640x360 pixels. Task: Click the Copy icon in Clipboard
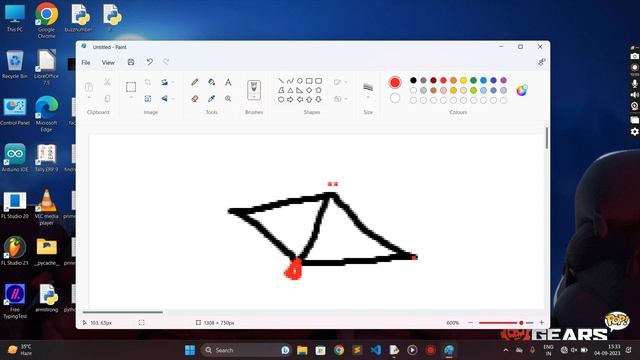pos(107,98)
